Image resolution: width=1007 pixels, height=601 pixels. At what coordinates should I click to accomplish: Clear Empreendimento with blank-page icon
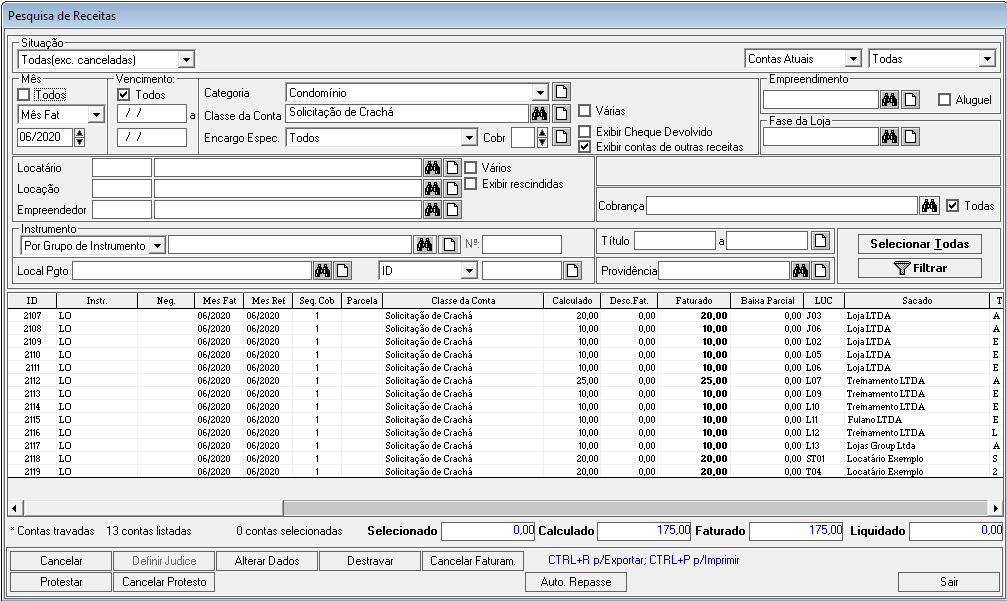pos(910,100)
